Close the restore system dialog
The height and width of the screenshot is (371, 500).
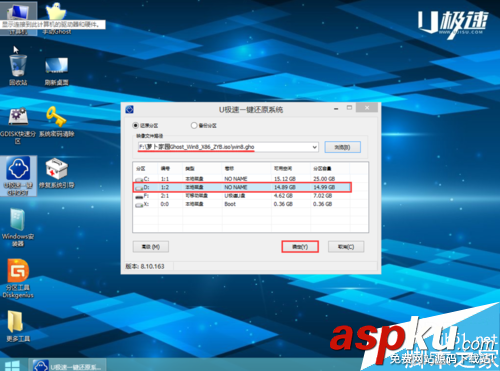(367, 108)
